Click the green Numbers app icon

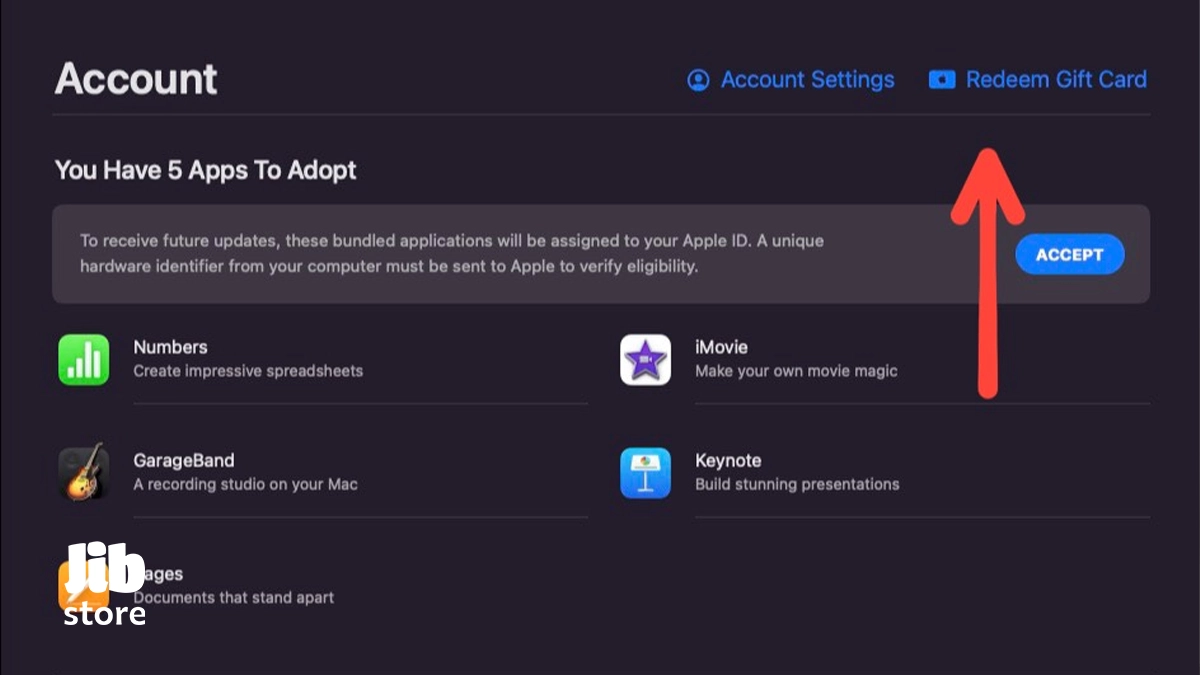(x=84, y=360)
